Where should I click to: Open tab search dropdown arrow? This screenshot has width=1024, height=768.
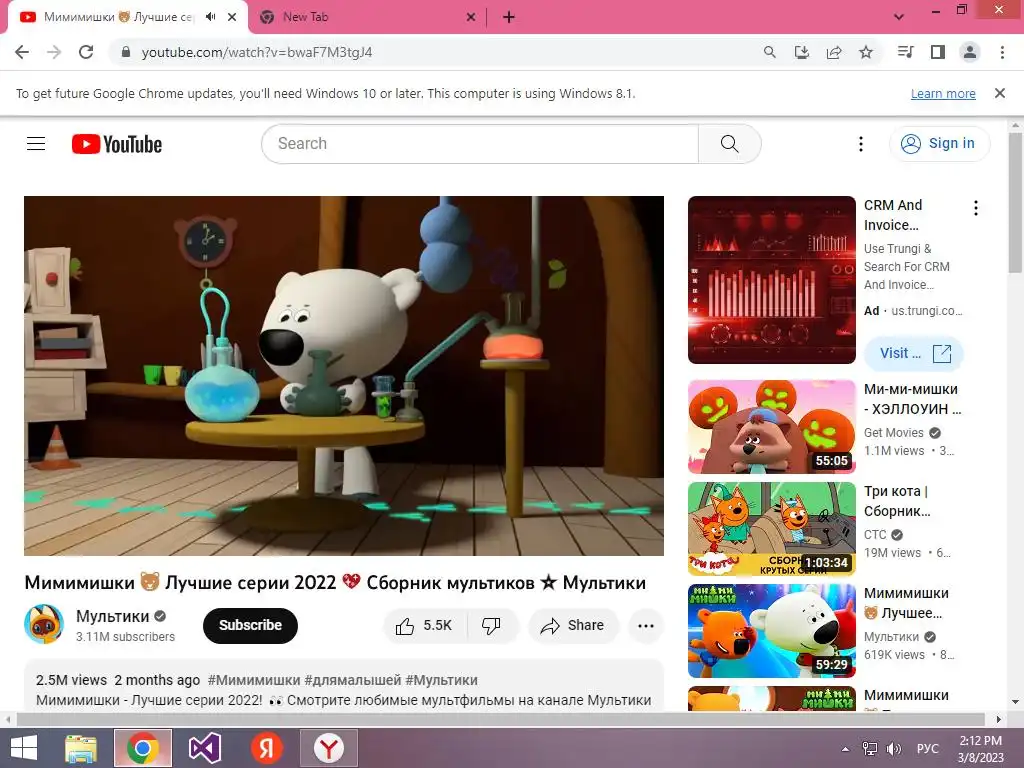pyautogui.click(x=899, y=17)
